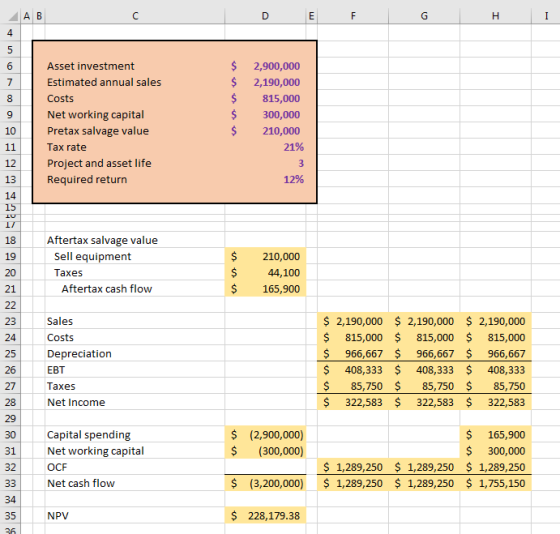The width and height of the screenshot is (560, 534).
Task: Click Aftertax salvage value heading
Action: point(102,240)
